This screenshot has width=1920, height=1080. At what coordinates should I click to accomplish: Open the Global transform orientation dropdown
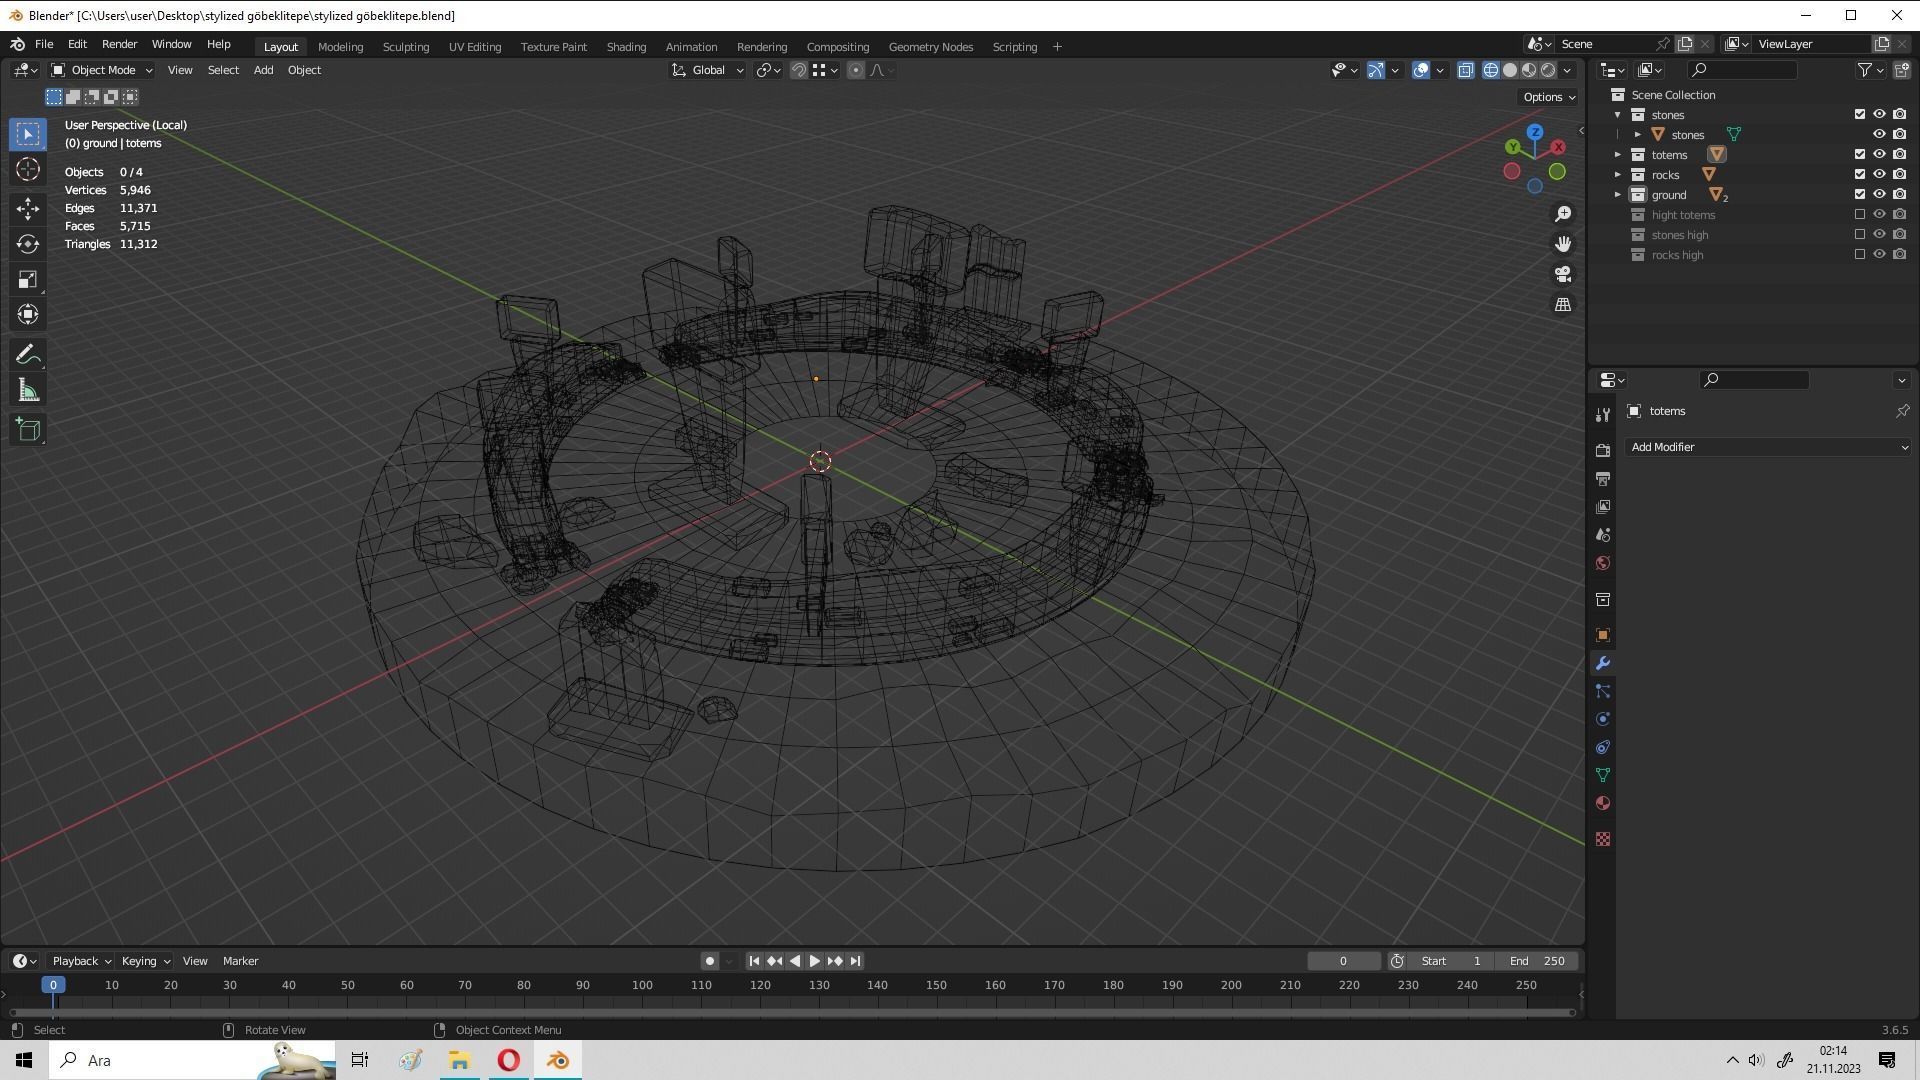point(708,70)
